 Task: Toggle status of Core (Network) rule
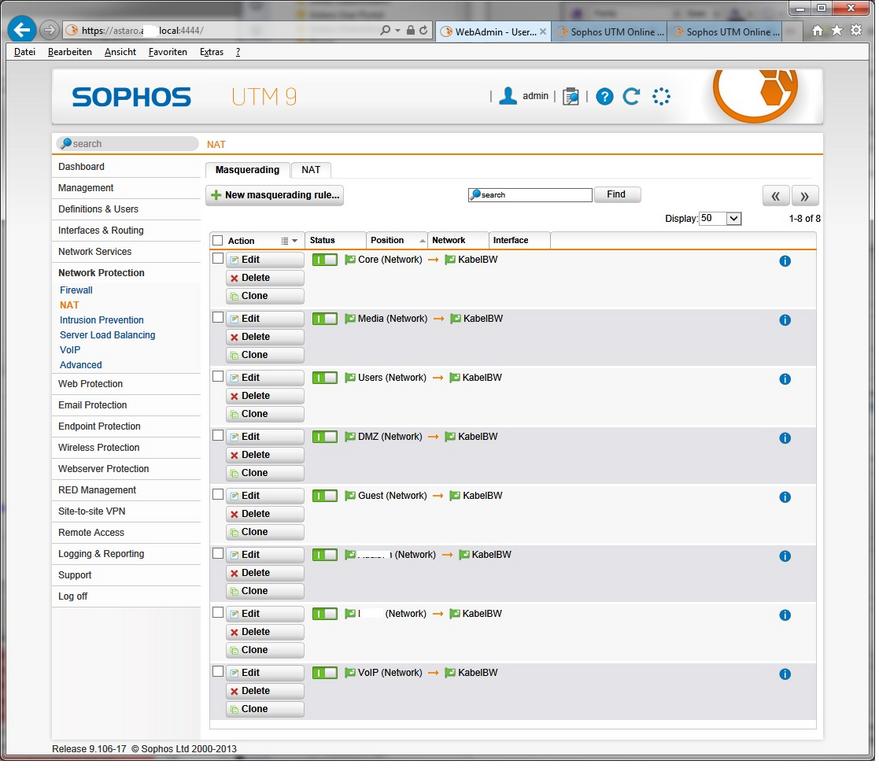coord(325,260)
